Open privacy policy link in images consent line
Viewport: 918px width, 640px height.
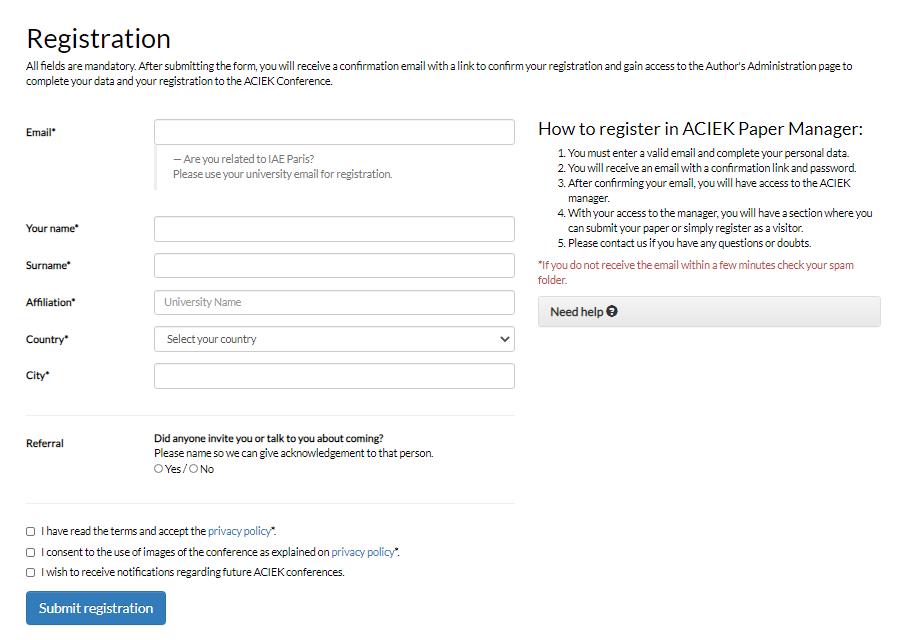[363, 552]
